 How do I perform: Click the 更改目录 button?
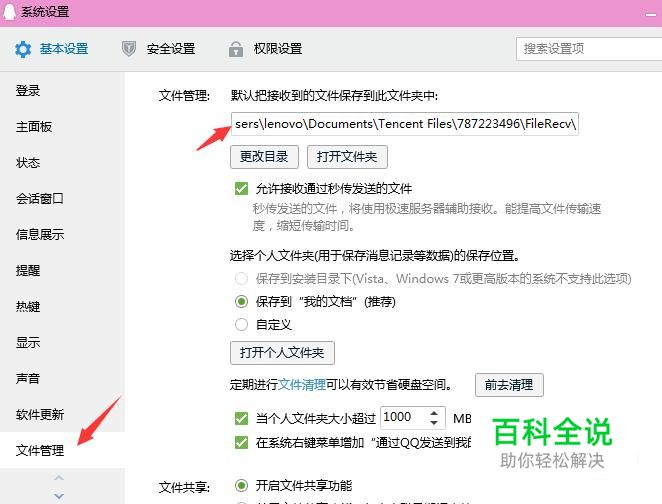click(264, 157)
